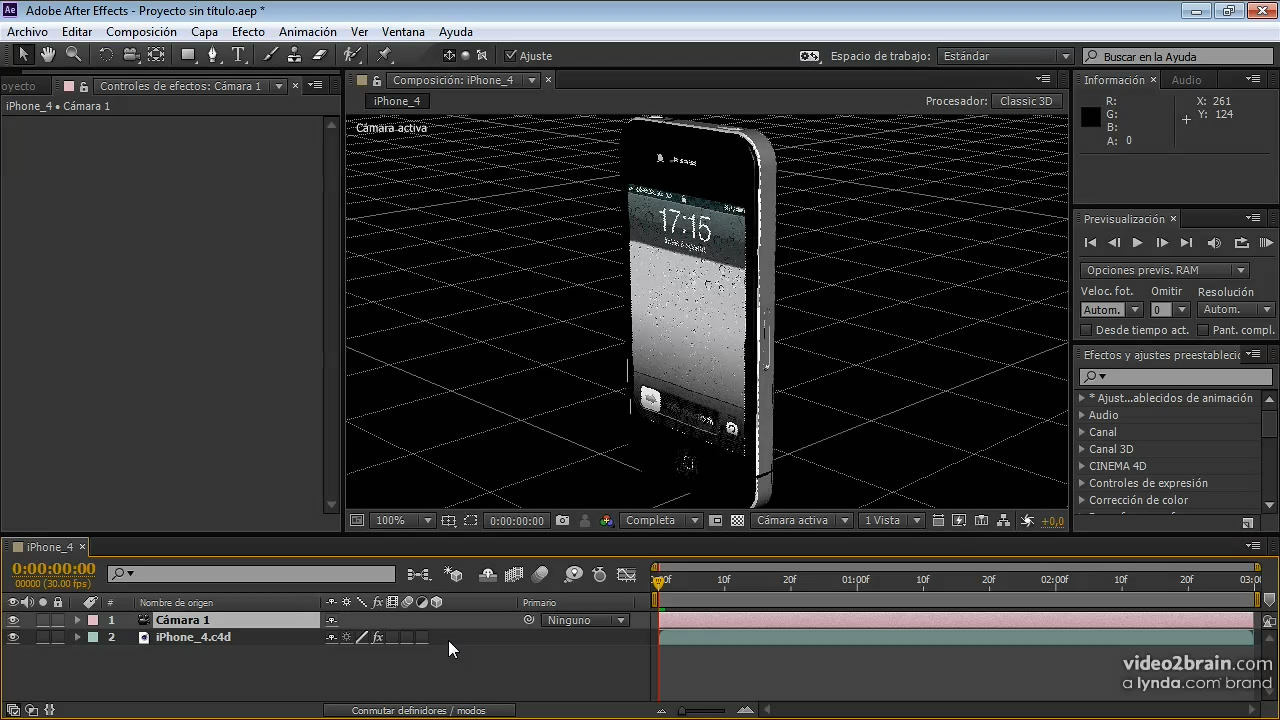Click the draft 3D icon in timeline

coord(453,575)
